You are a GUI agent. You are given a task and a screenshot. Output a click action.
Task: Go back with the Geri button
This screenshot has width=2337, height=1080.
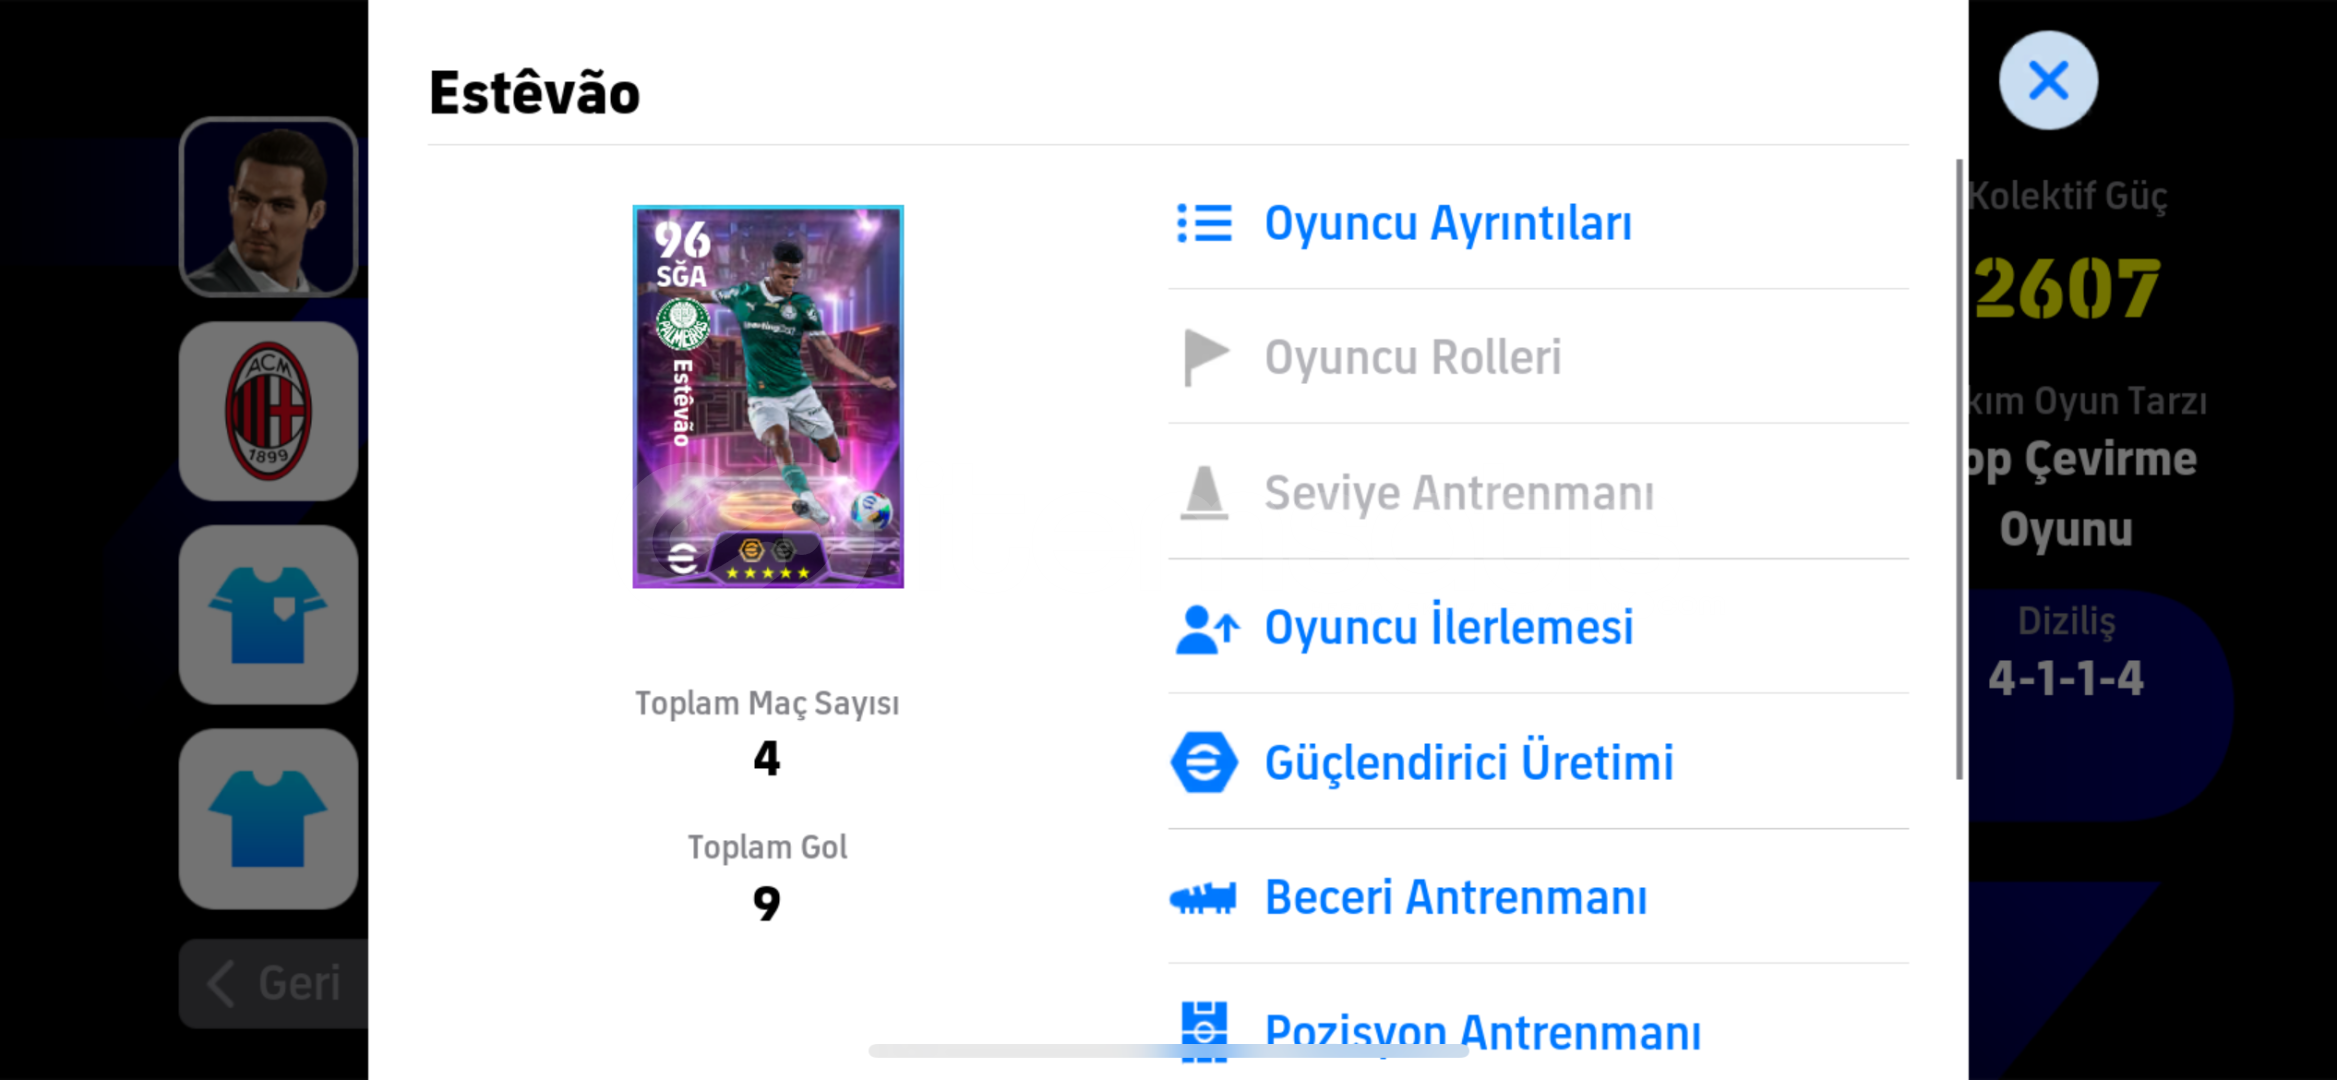tap(274, 983)
